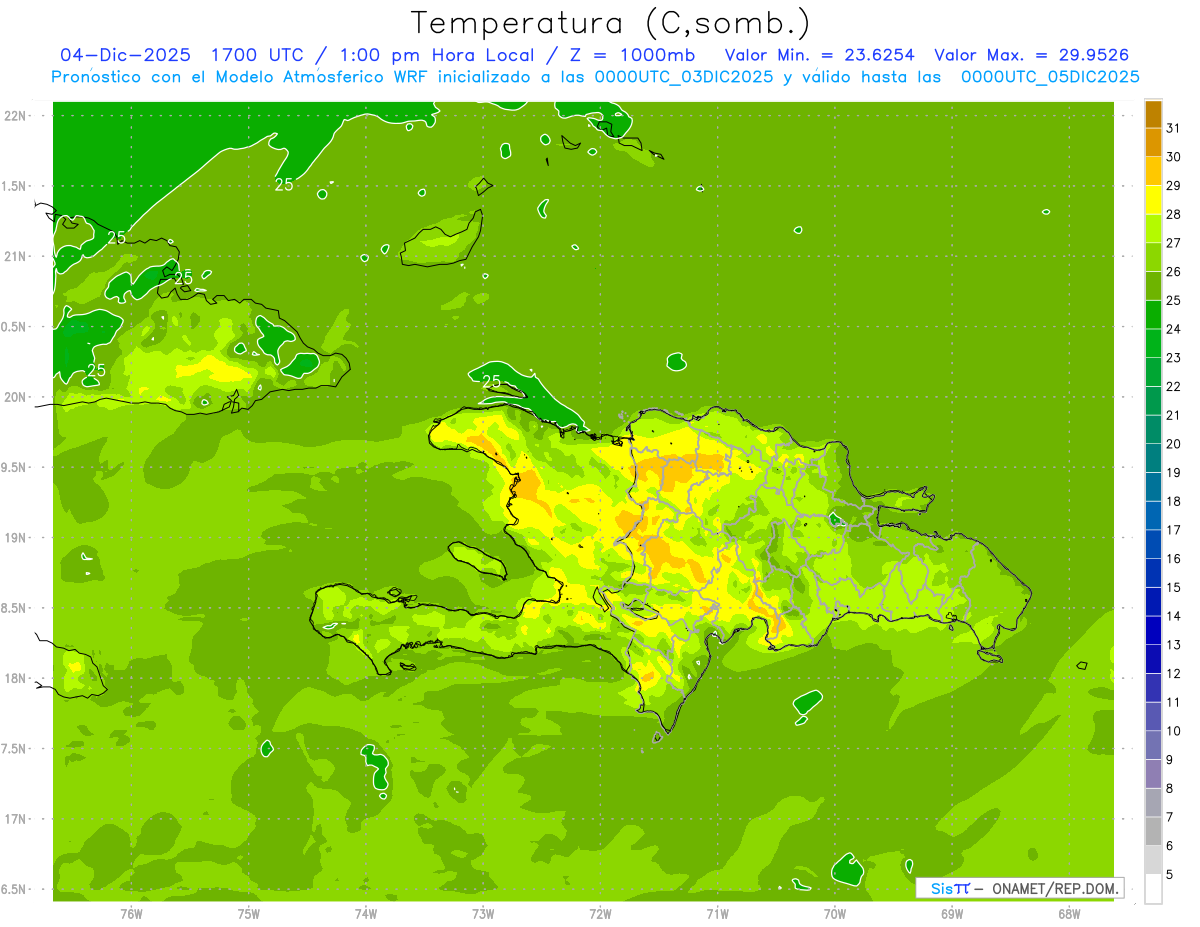This screenshot has width=1200, height=927.
Task: Click the '71W' longitude axis label
Action: (717, 914)
